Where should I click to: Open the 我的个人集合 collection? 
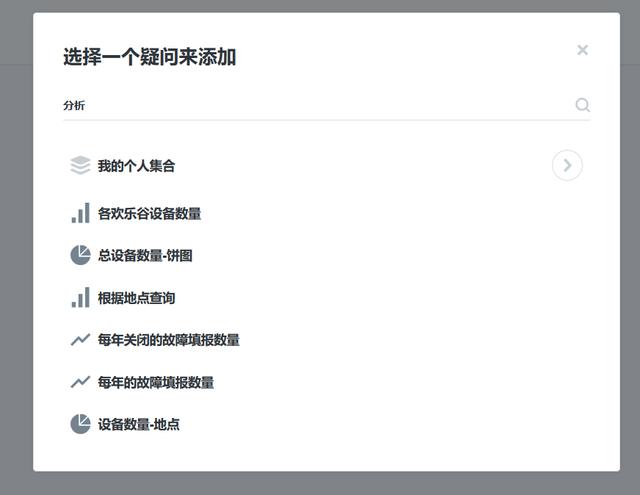point(136,166)
